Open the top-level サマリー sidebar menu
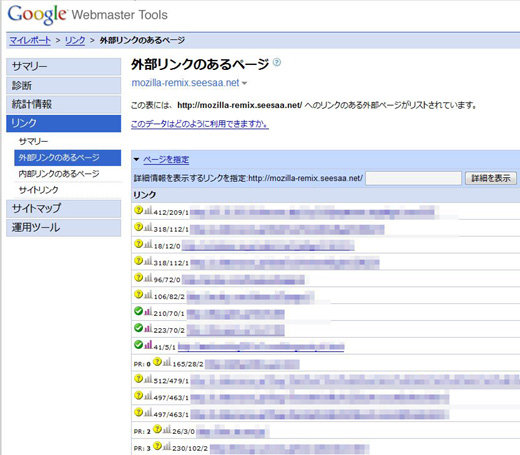Image resolution: width=520 pixels, height=455 pixels. click(63, 66)
